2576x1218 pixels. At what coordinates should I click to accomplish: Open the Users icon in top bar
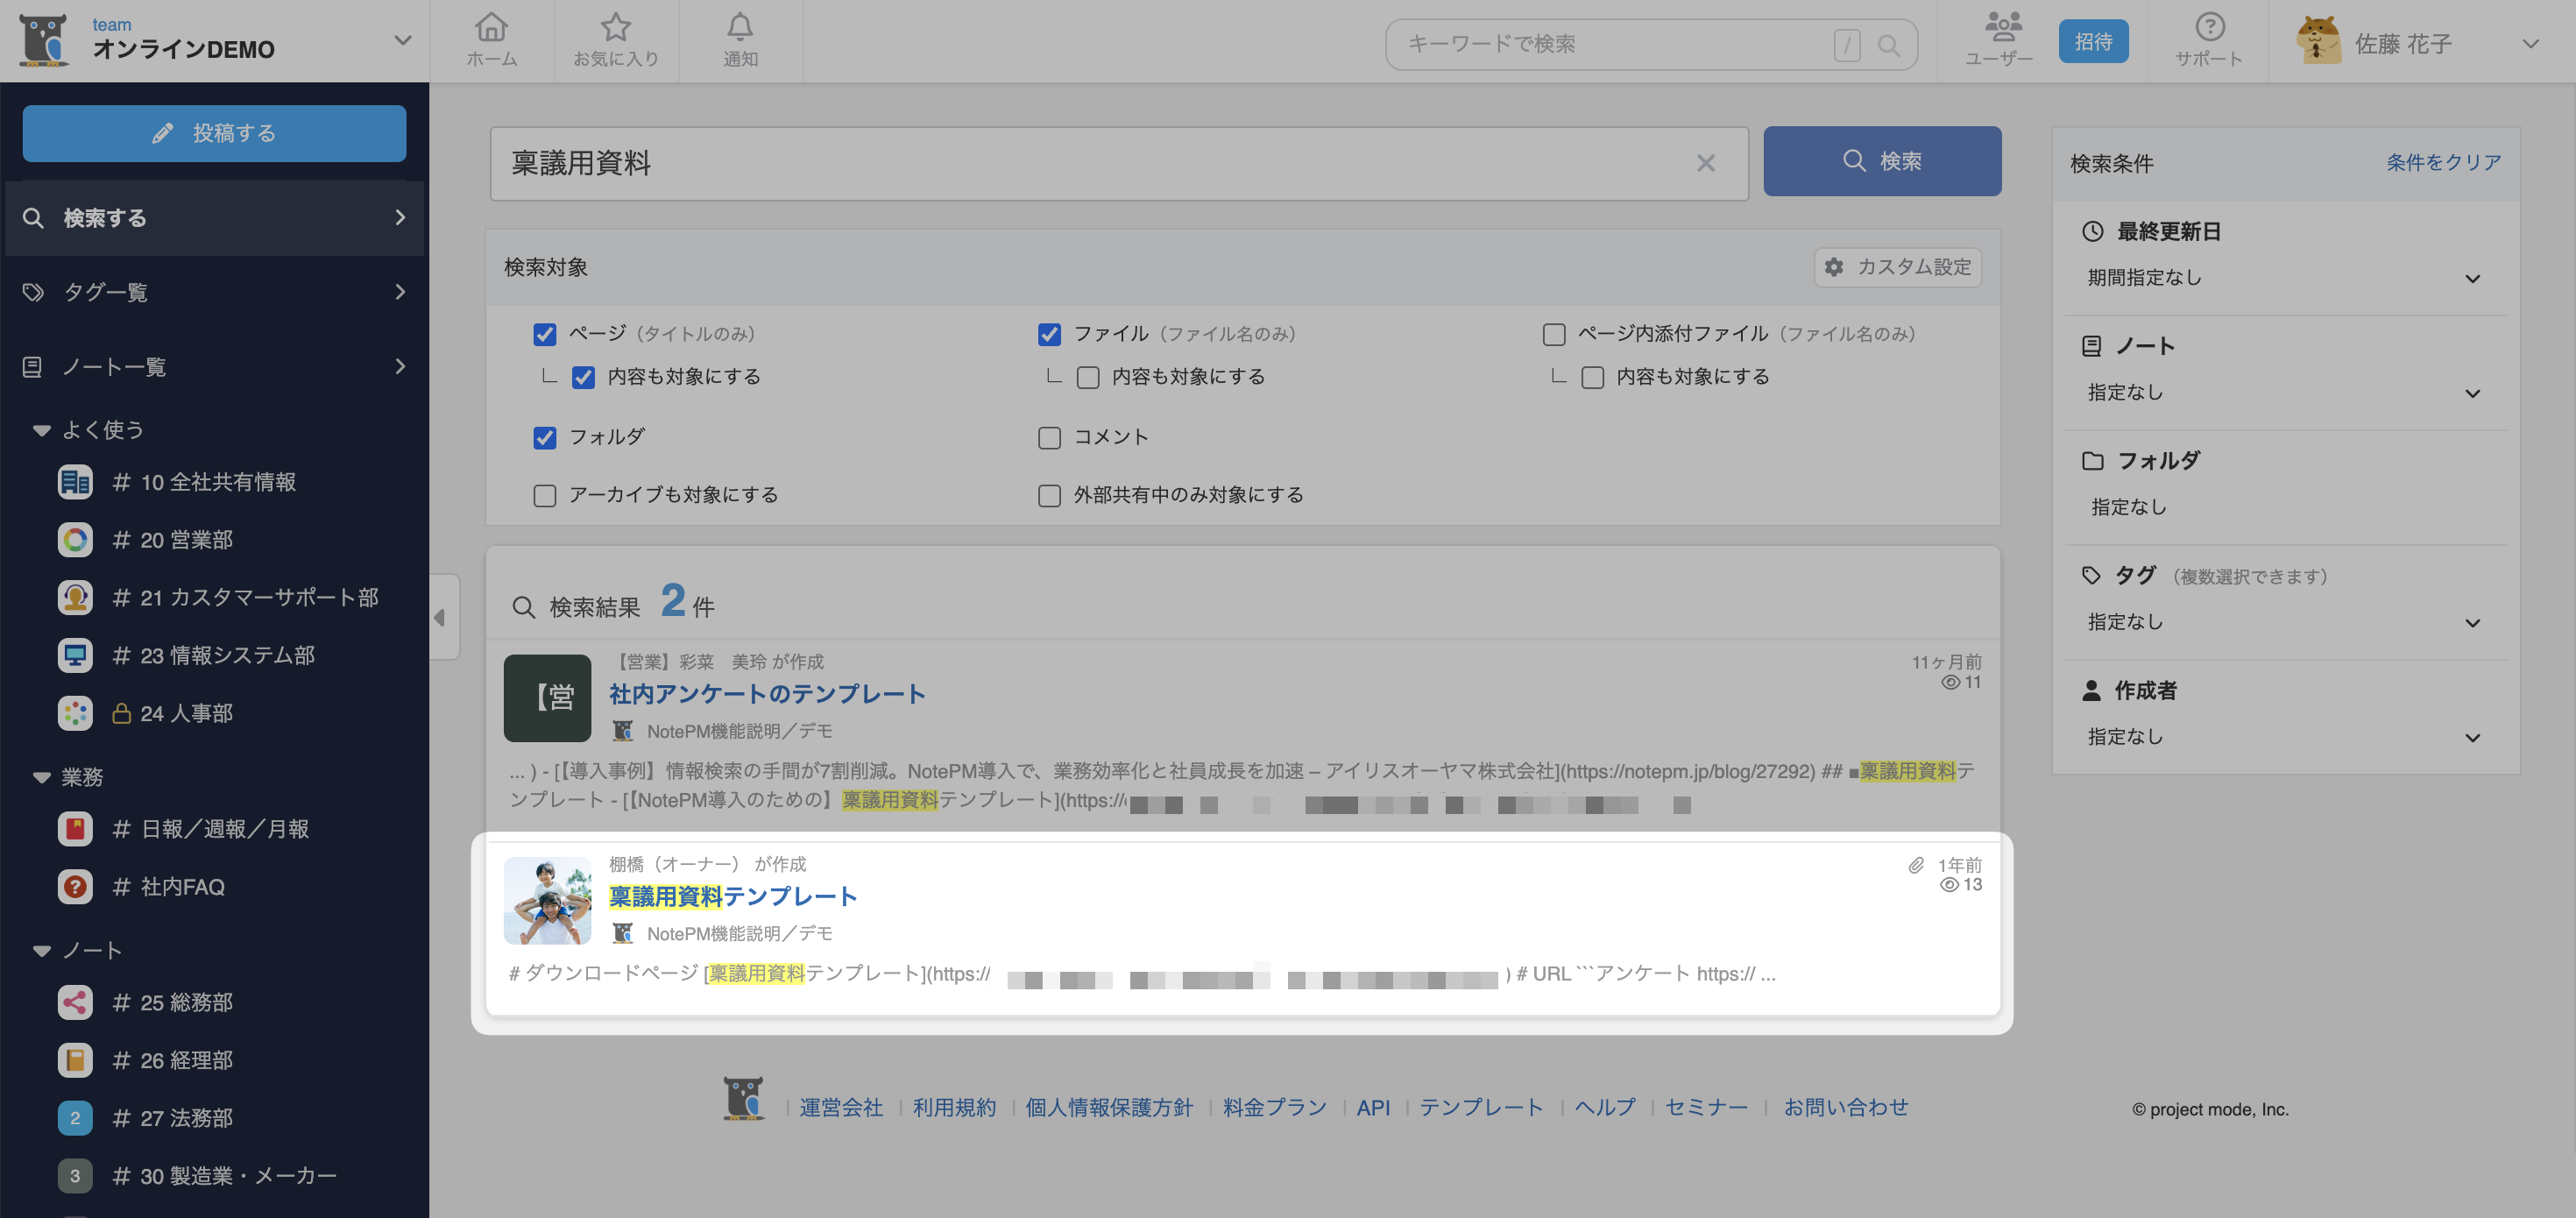point(2003,26)
